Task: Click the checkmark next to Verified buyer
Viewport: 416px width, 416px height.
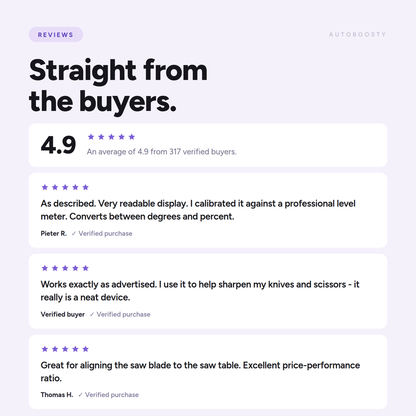Action: click(x=92, y=314)
